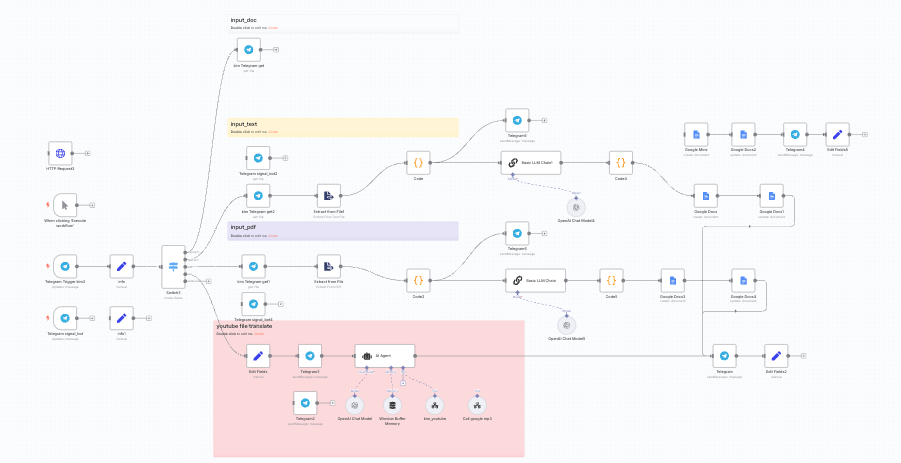Click the Google Docs1 update node
This screenshot has width=901, height=463.
click(x=770, y=196)
